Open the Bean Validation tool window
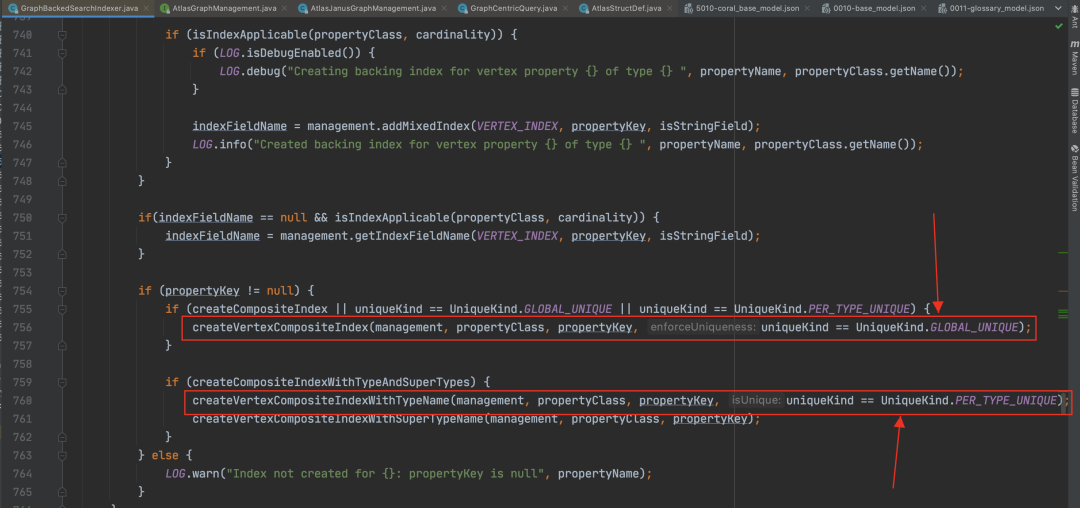The height and width of the screenshot is (508, 1080). (x=1074, y=177)
